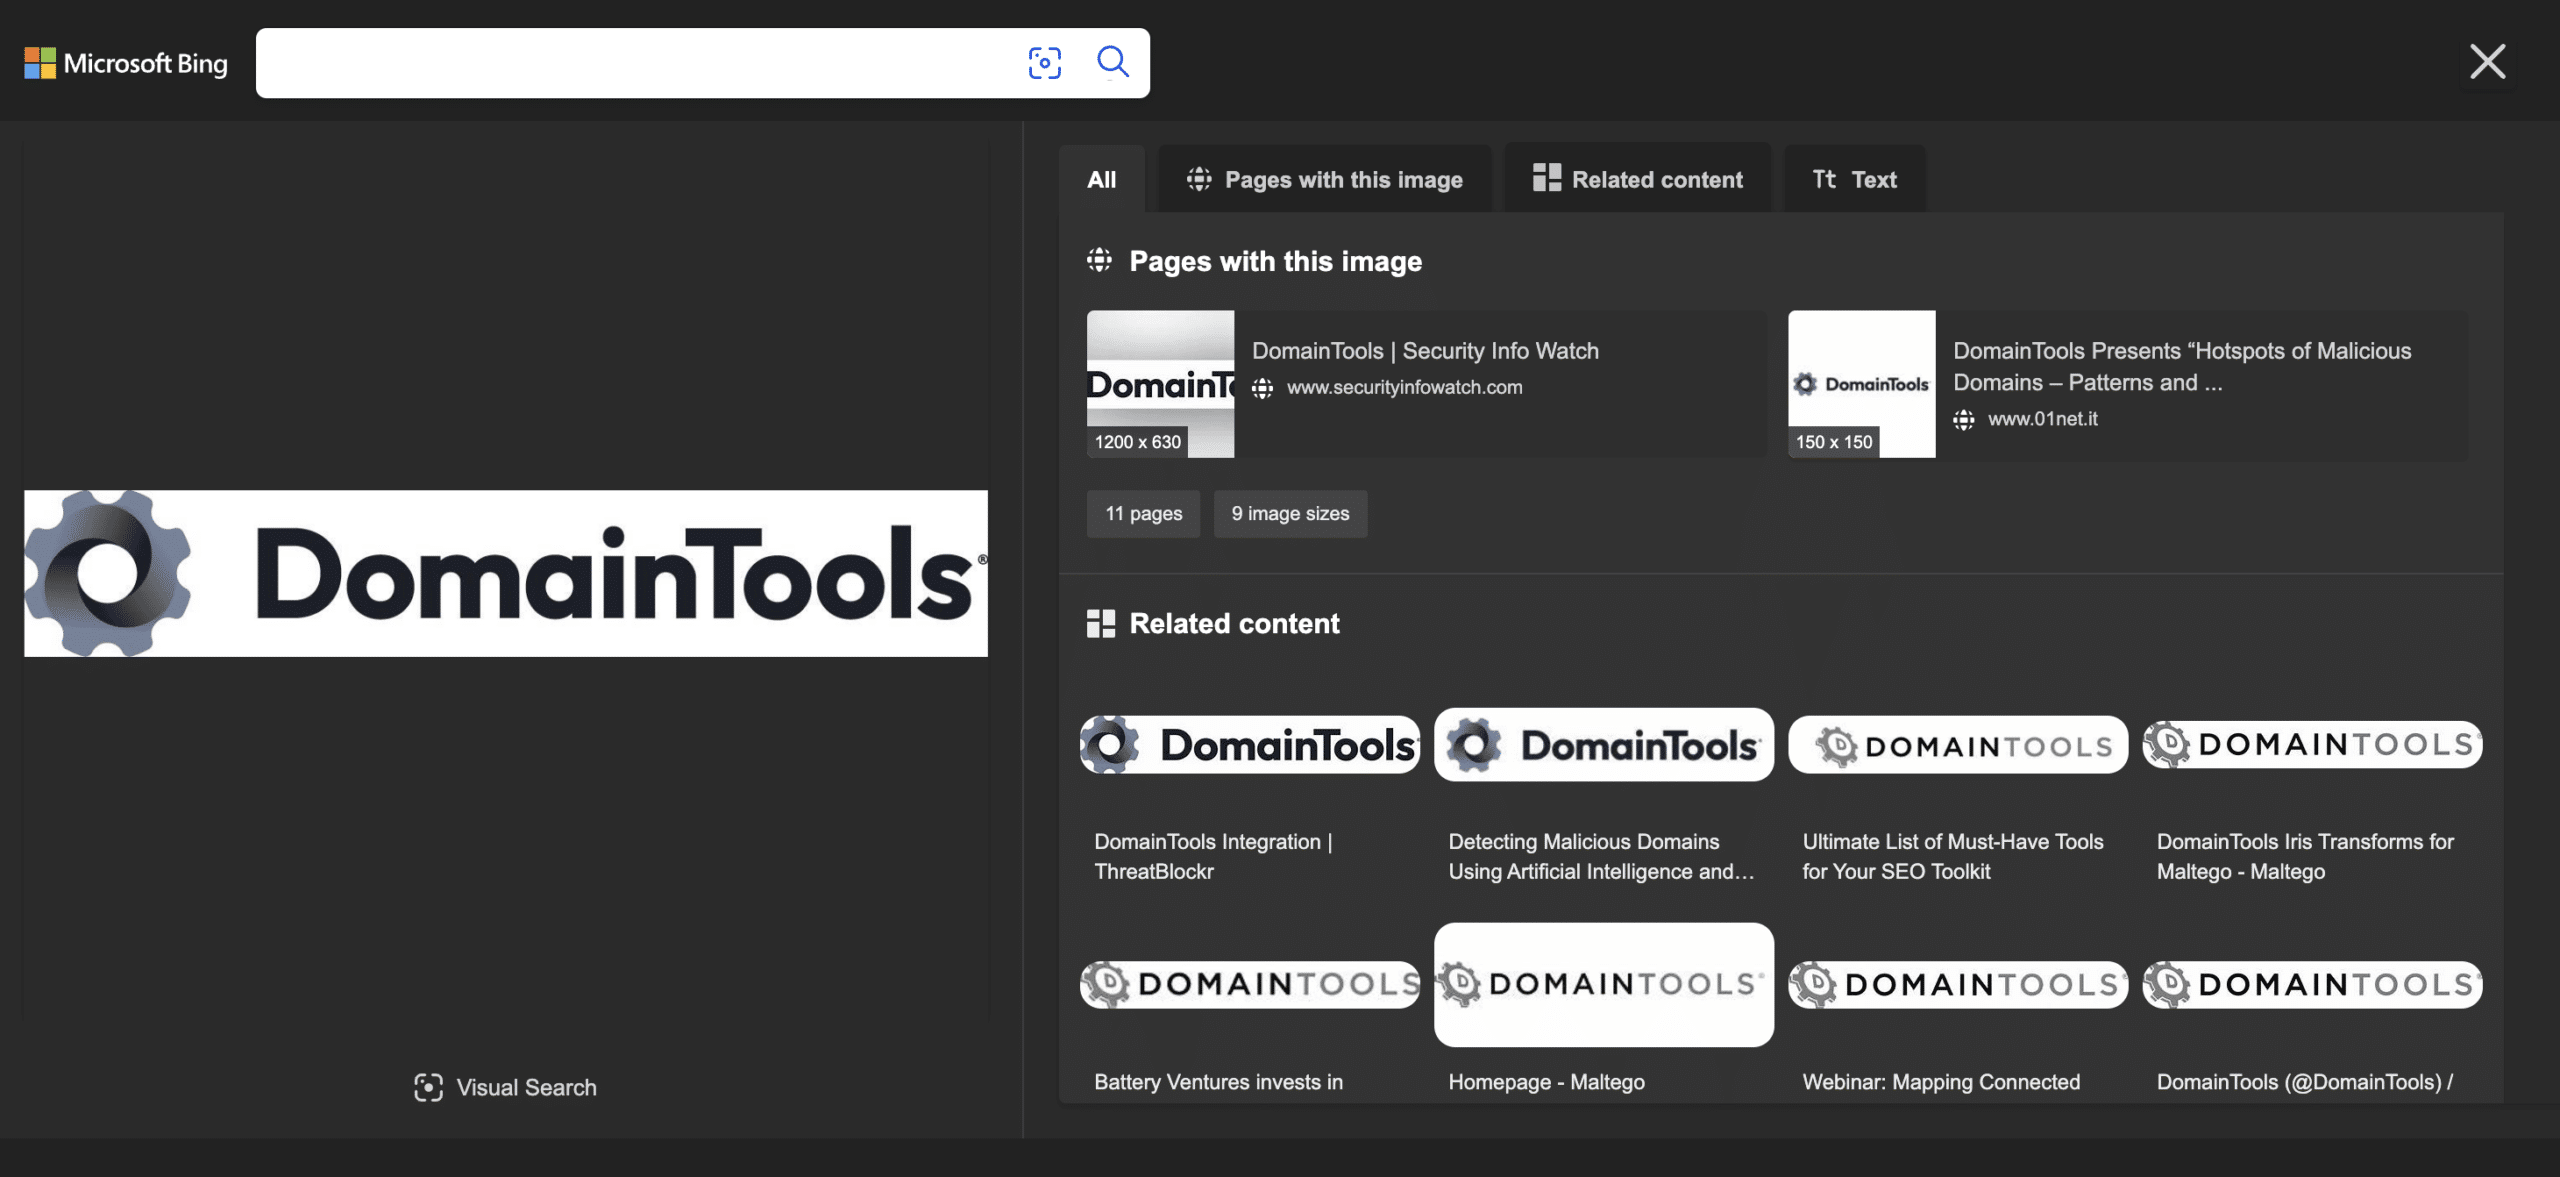Click the 11 pages button

[1143, 514]
